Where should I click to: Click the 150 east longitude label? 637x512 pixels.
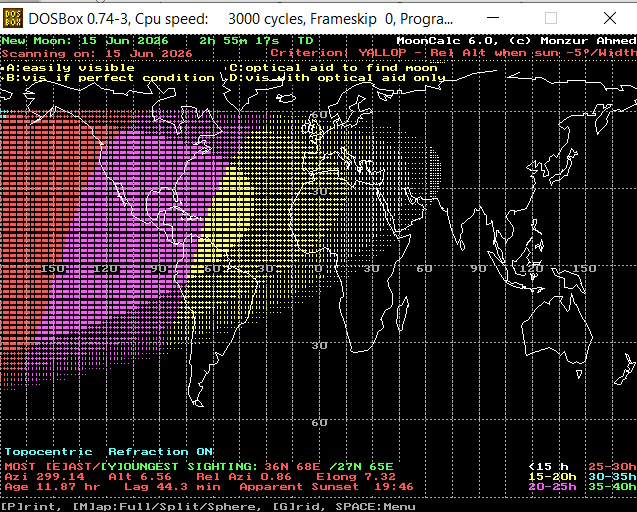tap(584, 269)
